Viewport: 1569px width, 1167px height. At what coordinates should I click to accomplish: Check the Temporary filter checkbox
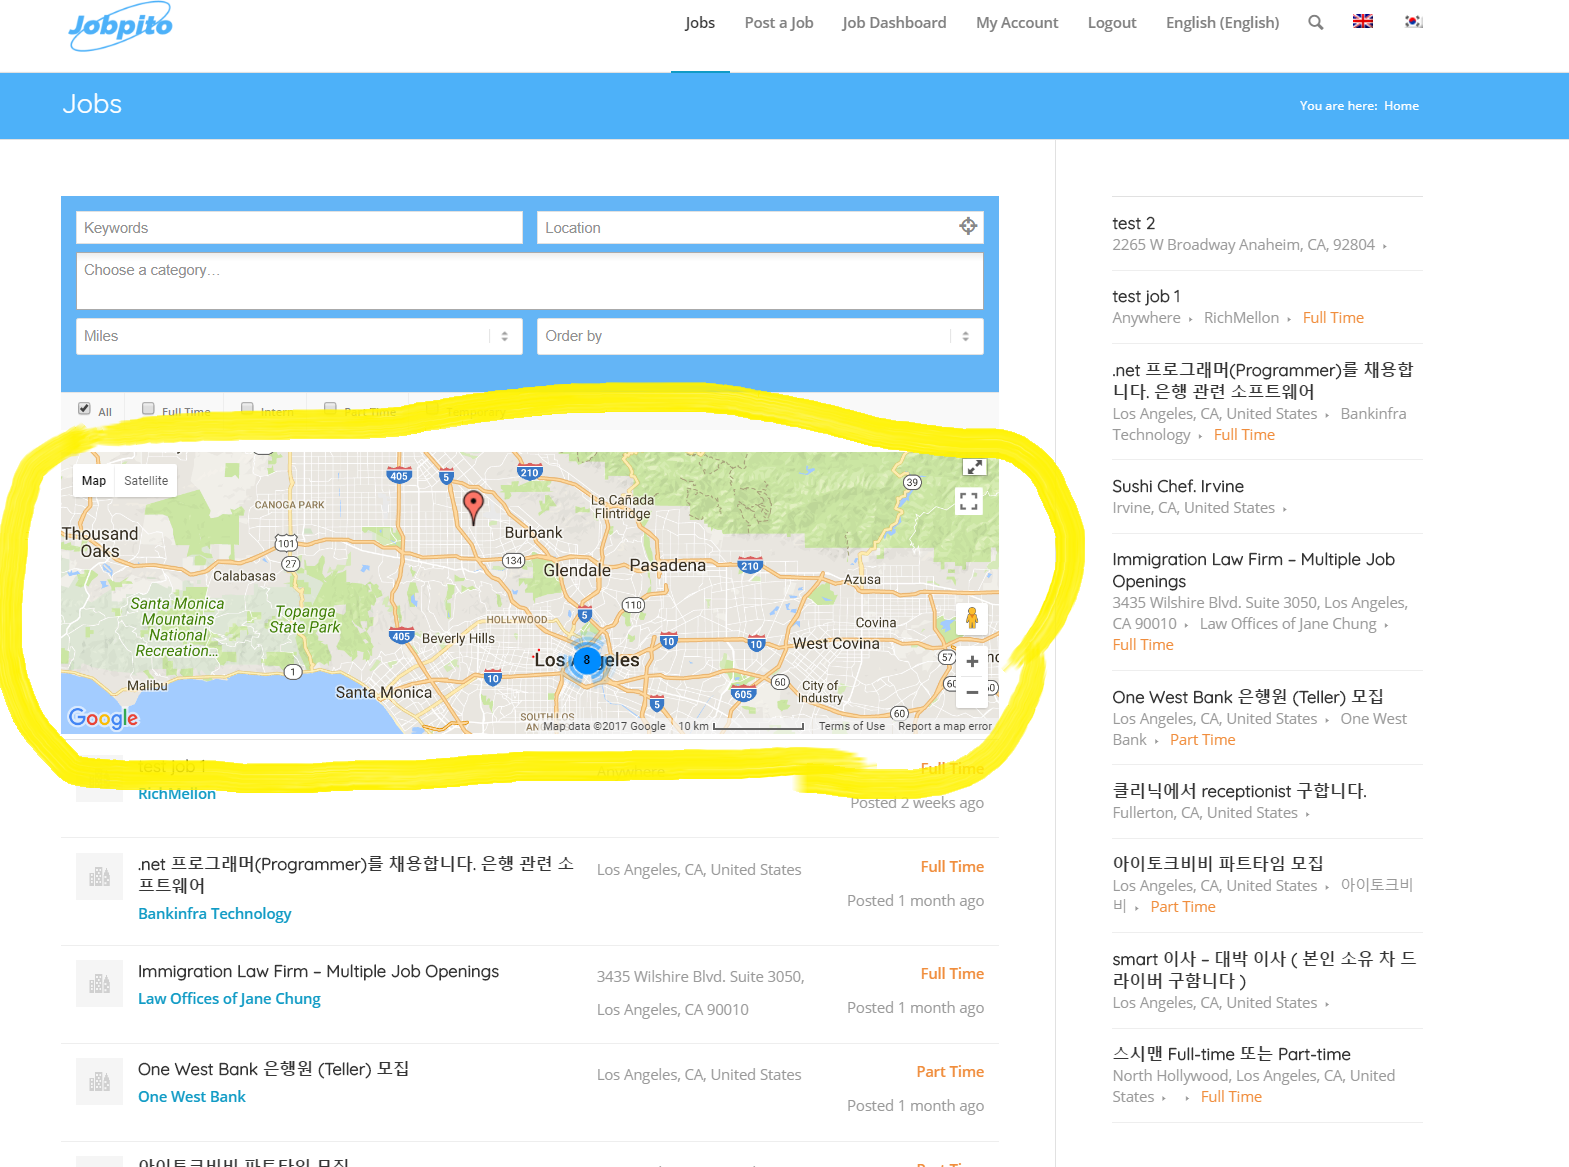(432, 408)
